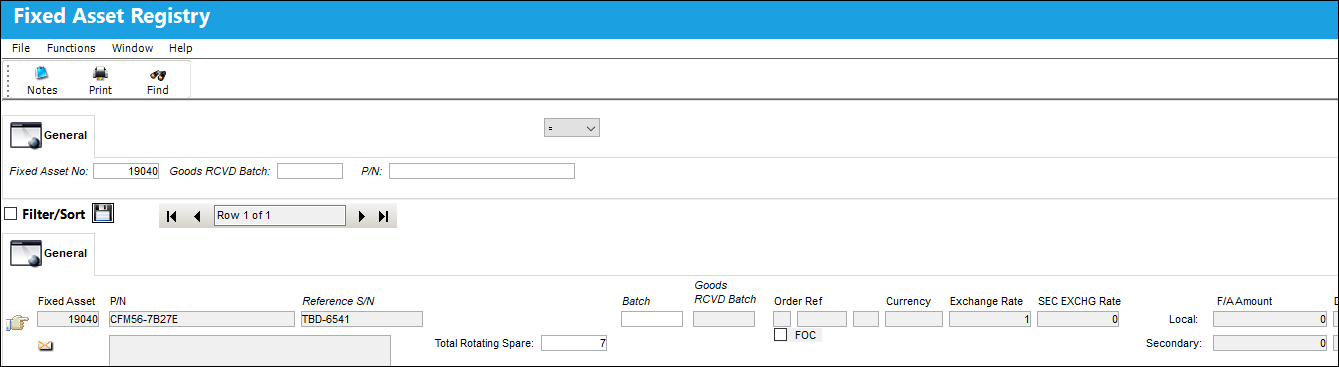The height and width of the screenshot is (367, 1339).
Task: Click the SEC EXCHG Rate field
Action: 1079,320
